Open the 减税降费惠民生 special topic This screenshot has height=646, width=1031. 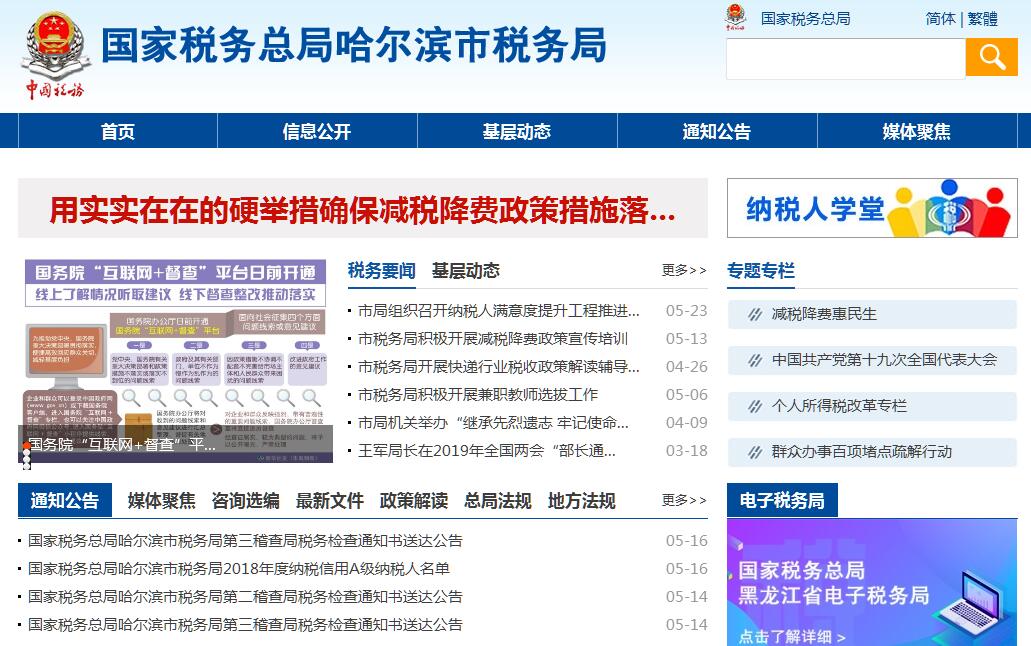872,314
